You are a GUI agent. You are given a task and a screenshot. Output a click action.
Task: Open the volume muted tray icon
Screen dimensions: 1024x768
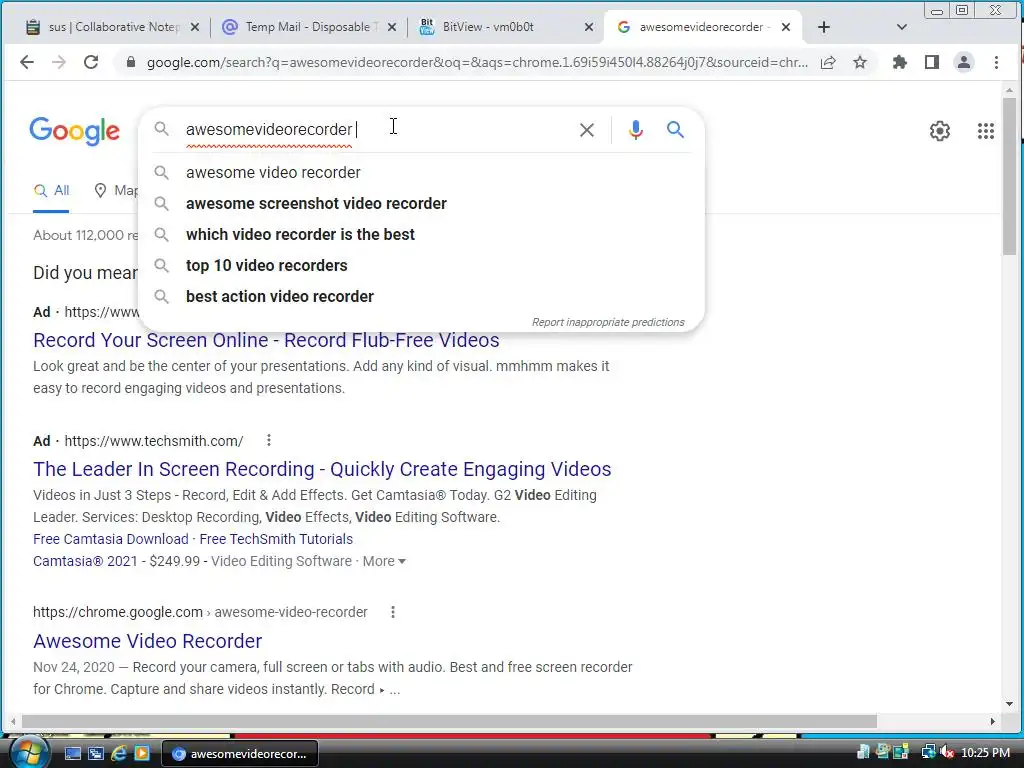coord(946,752)
